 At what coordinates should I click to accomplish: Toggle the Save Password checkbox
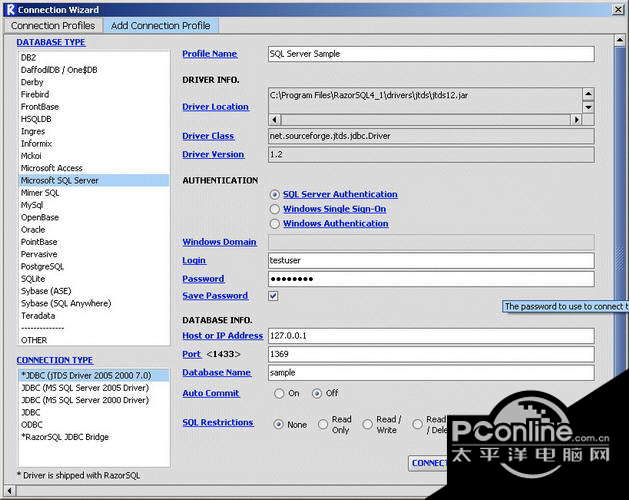[x=273, y=296]
